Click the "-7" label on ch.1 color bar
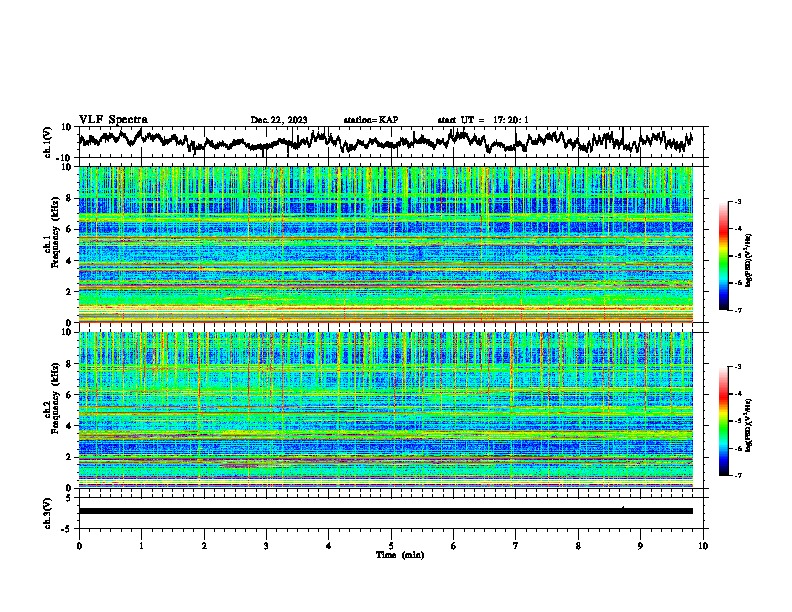 [x=737, y=310]
